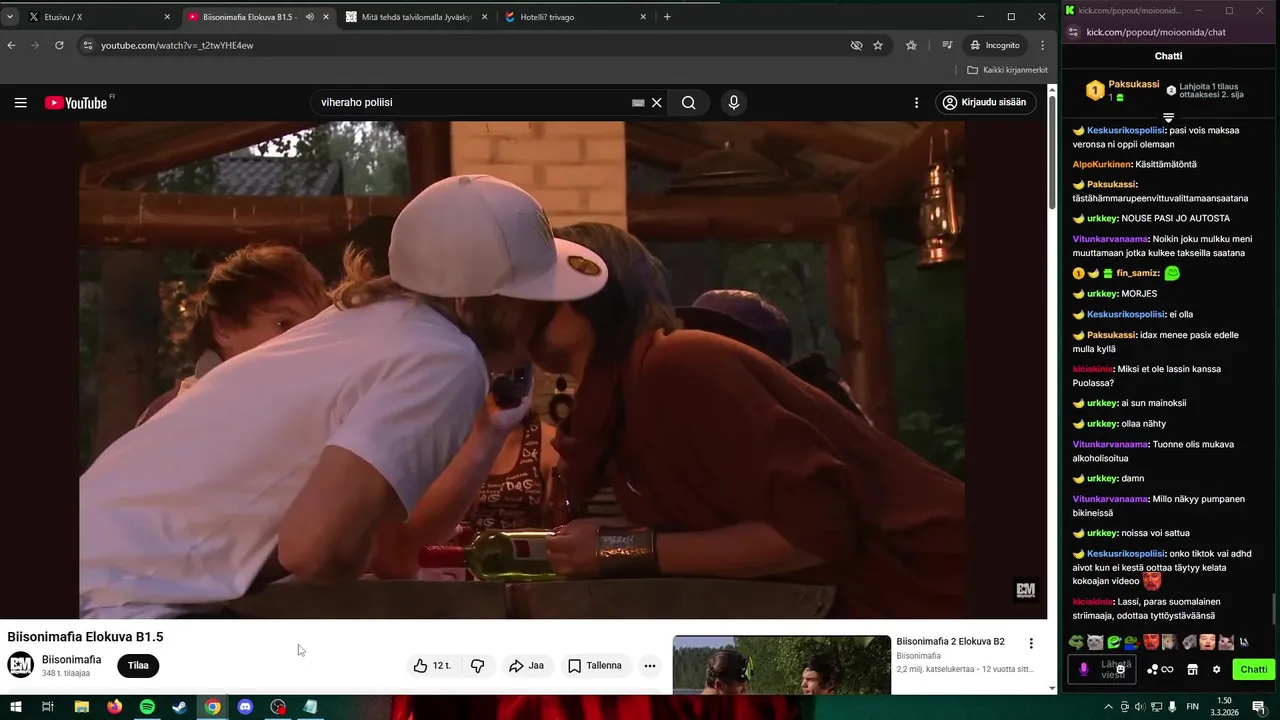Click AlpoKurkinen username in chat
The height and width of the screenshot is (720, 1280).
pos(1103,164)
